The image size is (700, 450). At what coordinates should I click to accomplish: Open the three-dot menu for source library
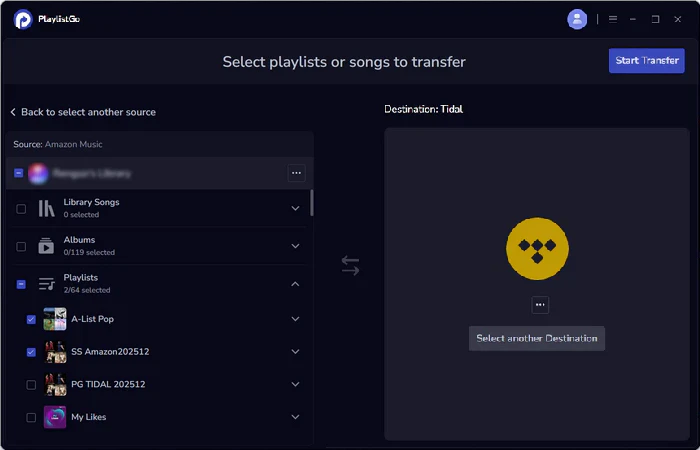(x=296, y=173)
